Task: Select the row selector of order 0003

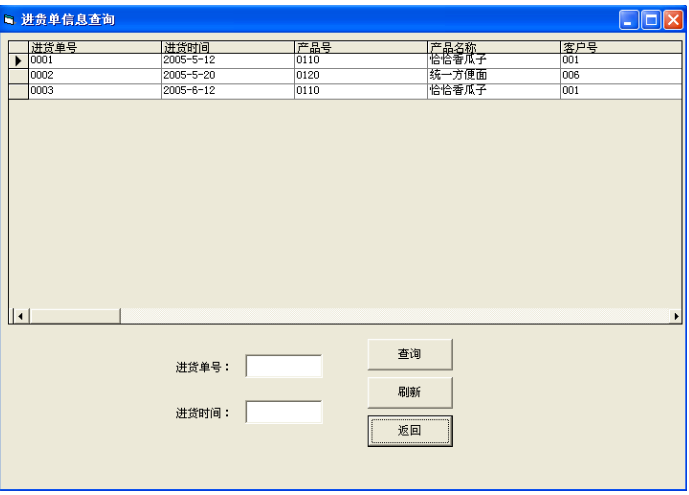Action: (18, 91)
